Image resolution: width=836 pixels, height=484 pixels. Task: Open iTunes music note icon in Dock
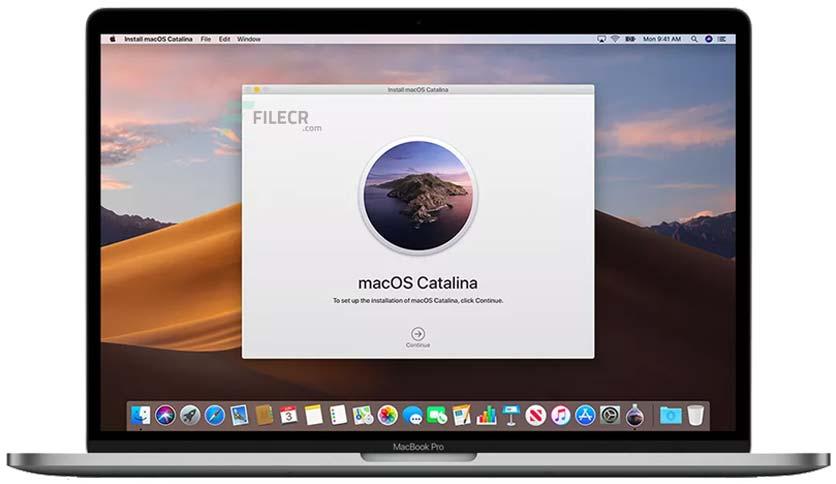pyautogui.click(x=560, y=415)
